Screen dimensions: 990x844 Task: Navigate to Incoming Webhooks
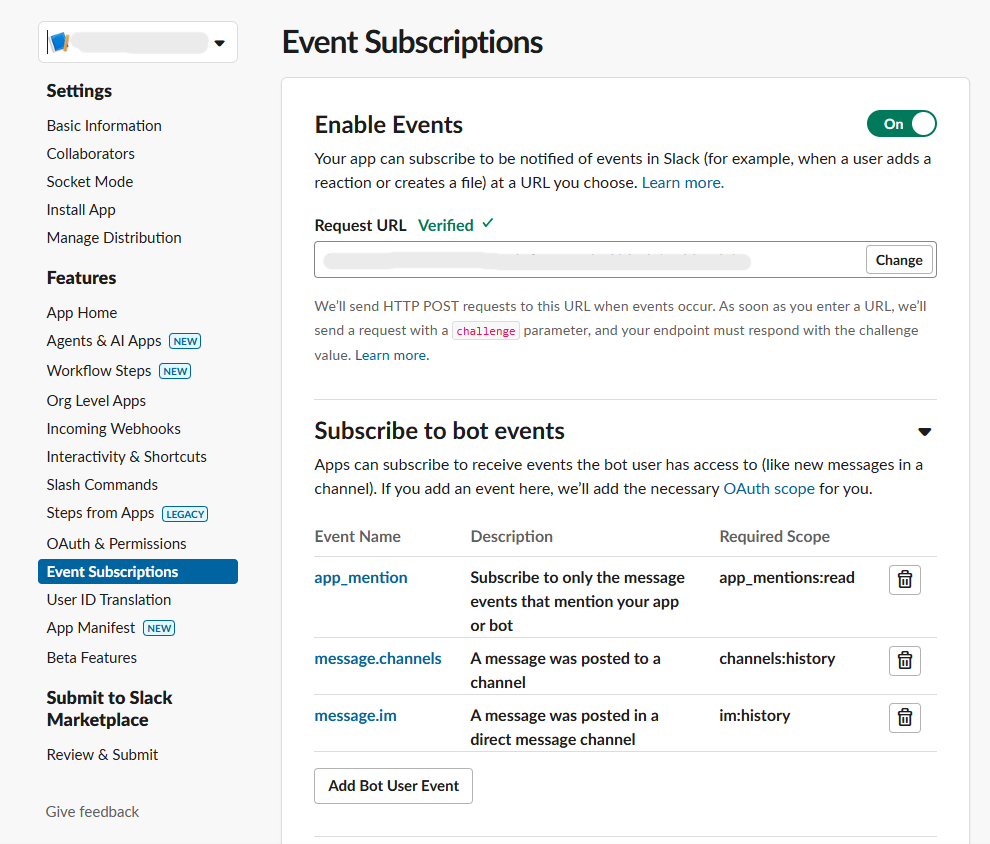click(113, 428)
